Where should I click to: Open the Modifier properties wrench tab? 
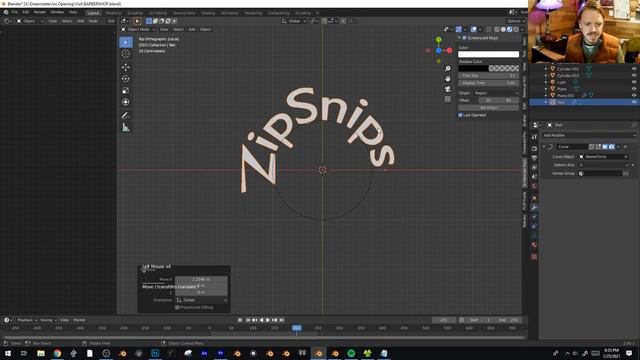click(534, 207)
